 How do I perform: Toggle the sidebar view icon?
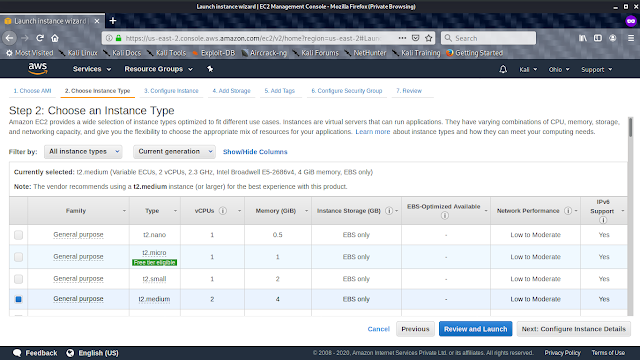598,38
